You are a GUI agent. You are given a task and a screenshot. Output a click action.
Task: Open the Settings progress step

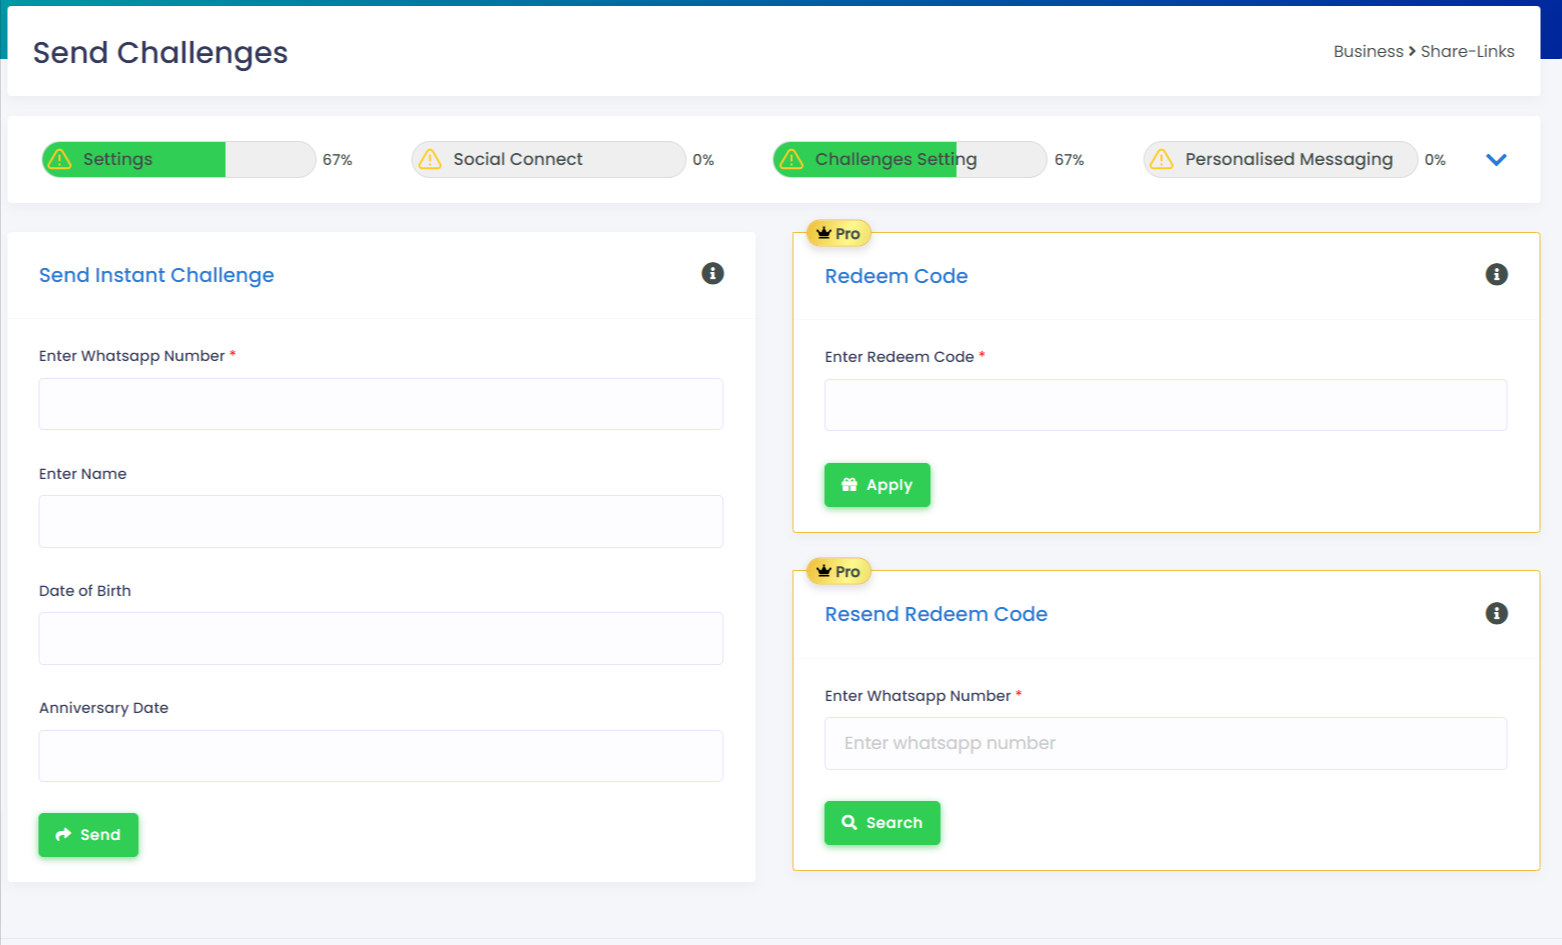pos(179,159)
